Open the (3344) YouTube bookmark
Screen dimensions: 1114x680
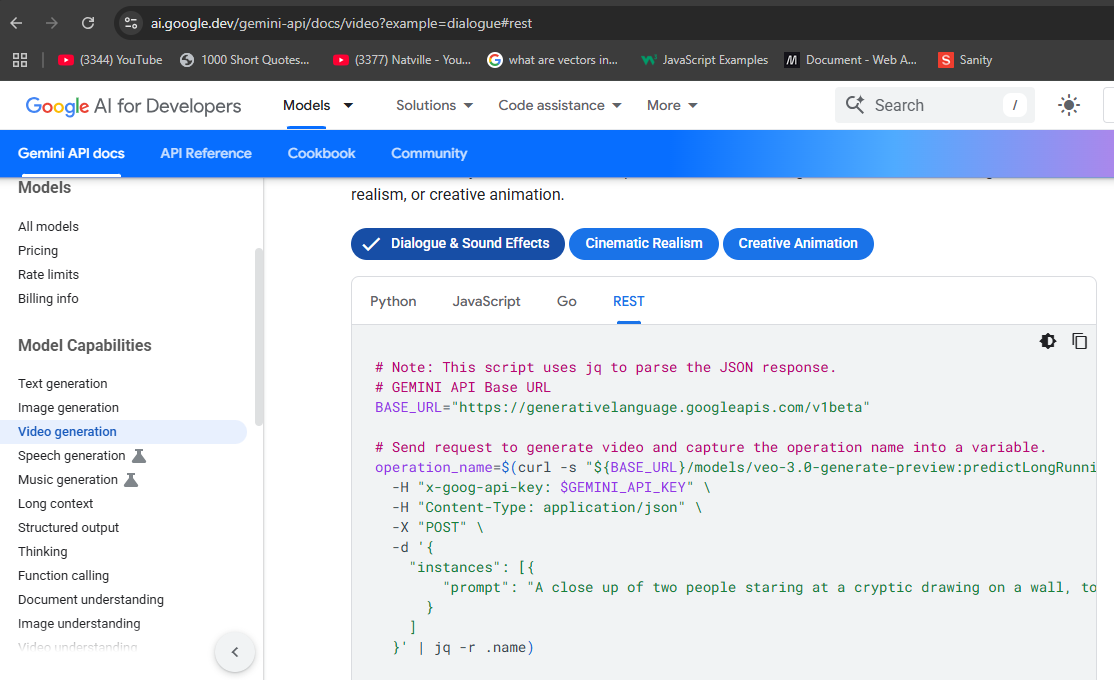click(x=110, y=60)
